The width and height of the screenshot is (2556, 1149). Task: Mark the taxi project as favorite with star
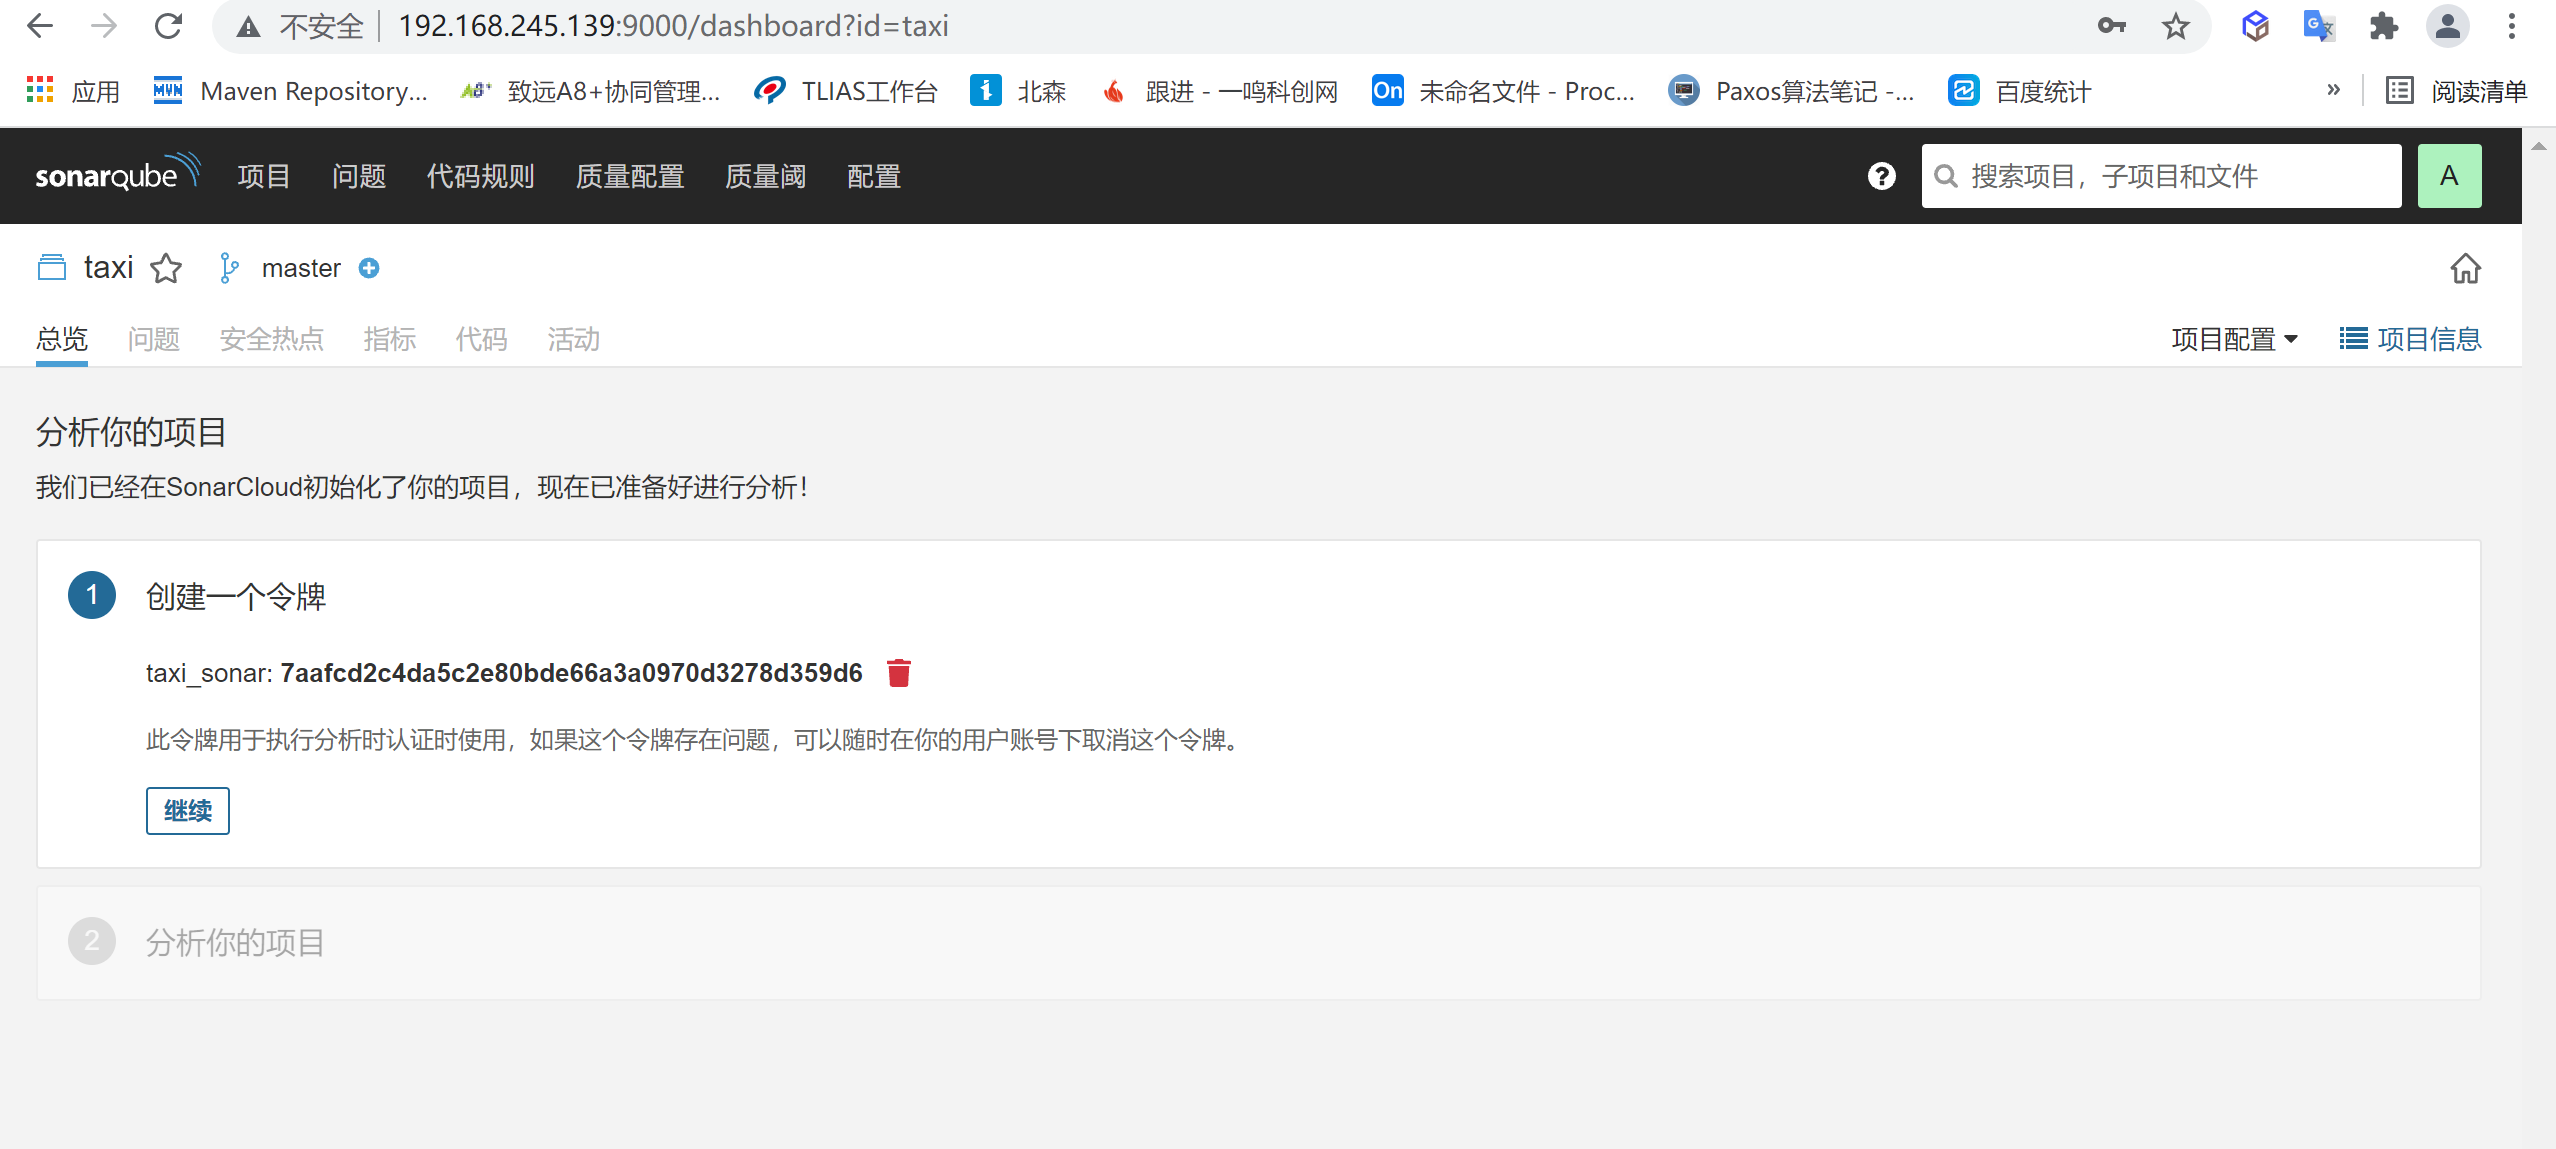click(166, 268)
